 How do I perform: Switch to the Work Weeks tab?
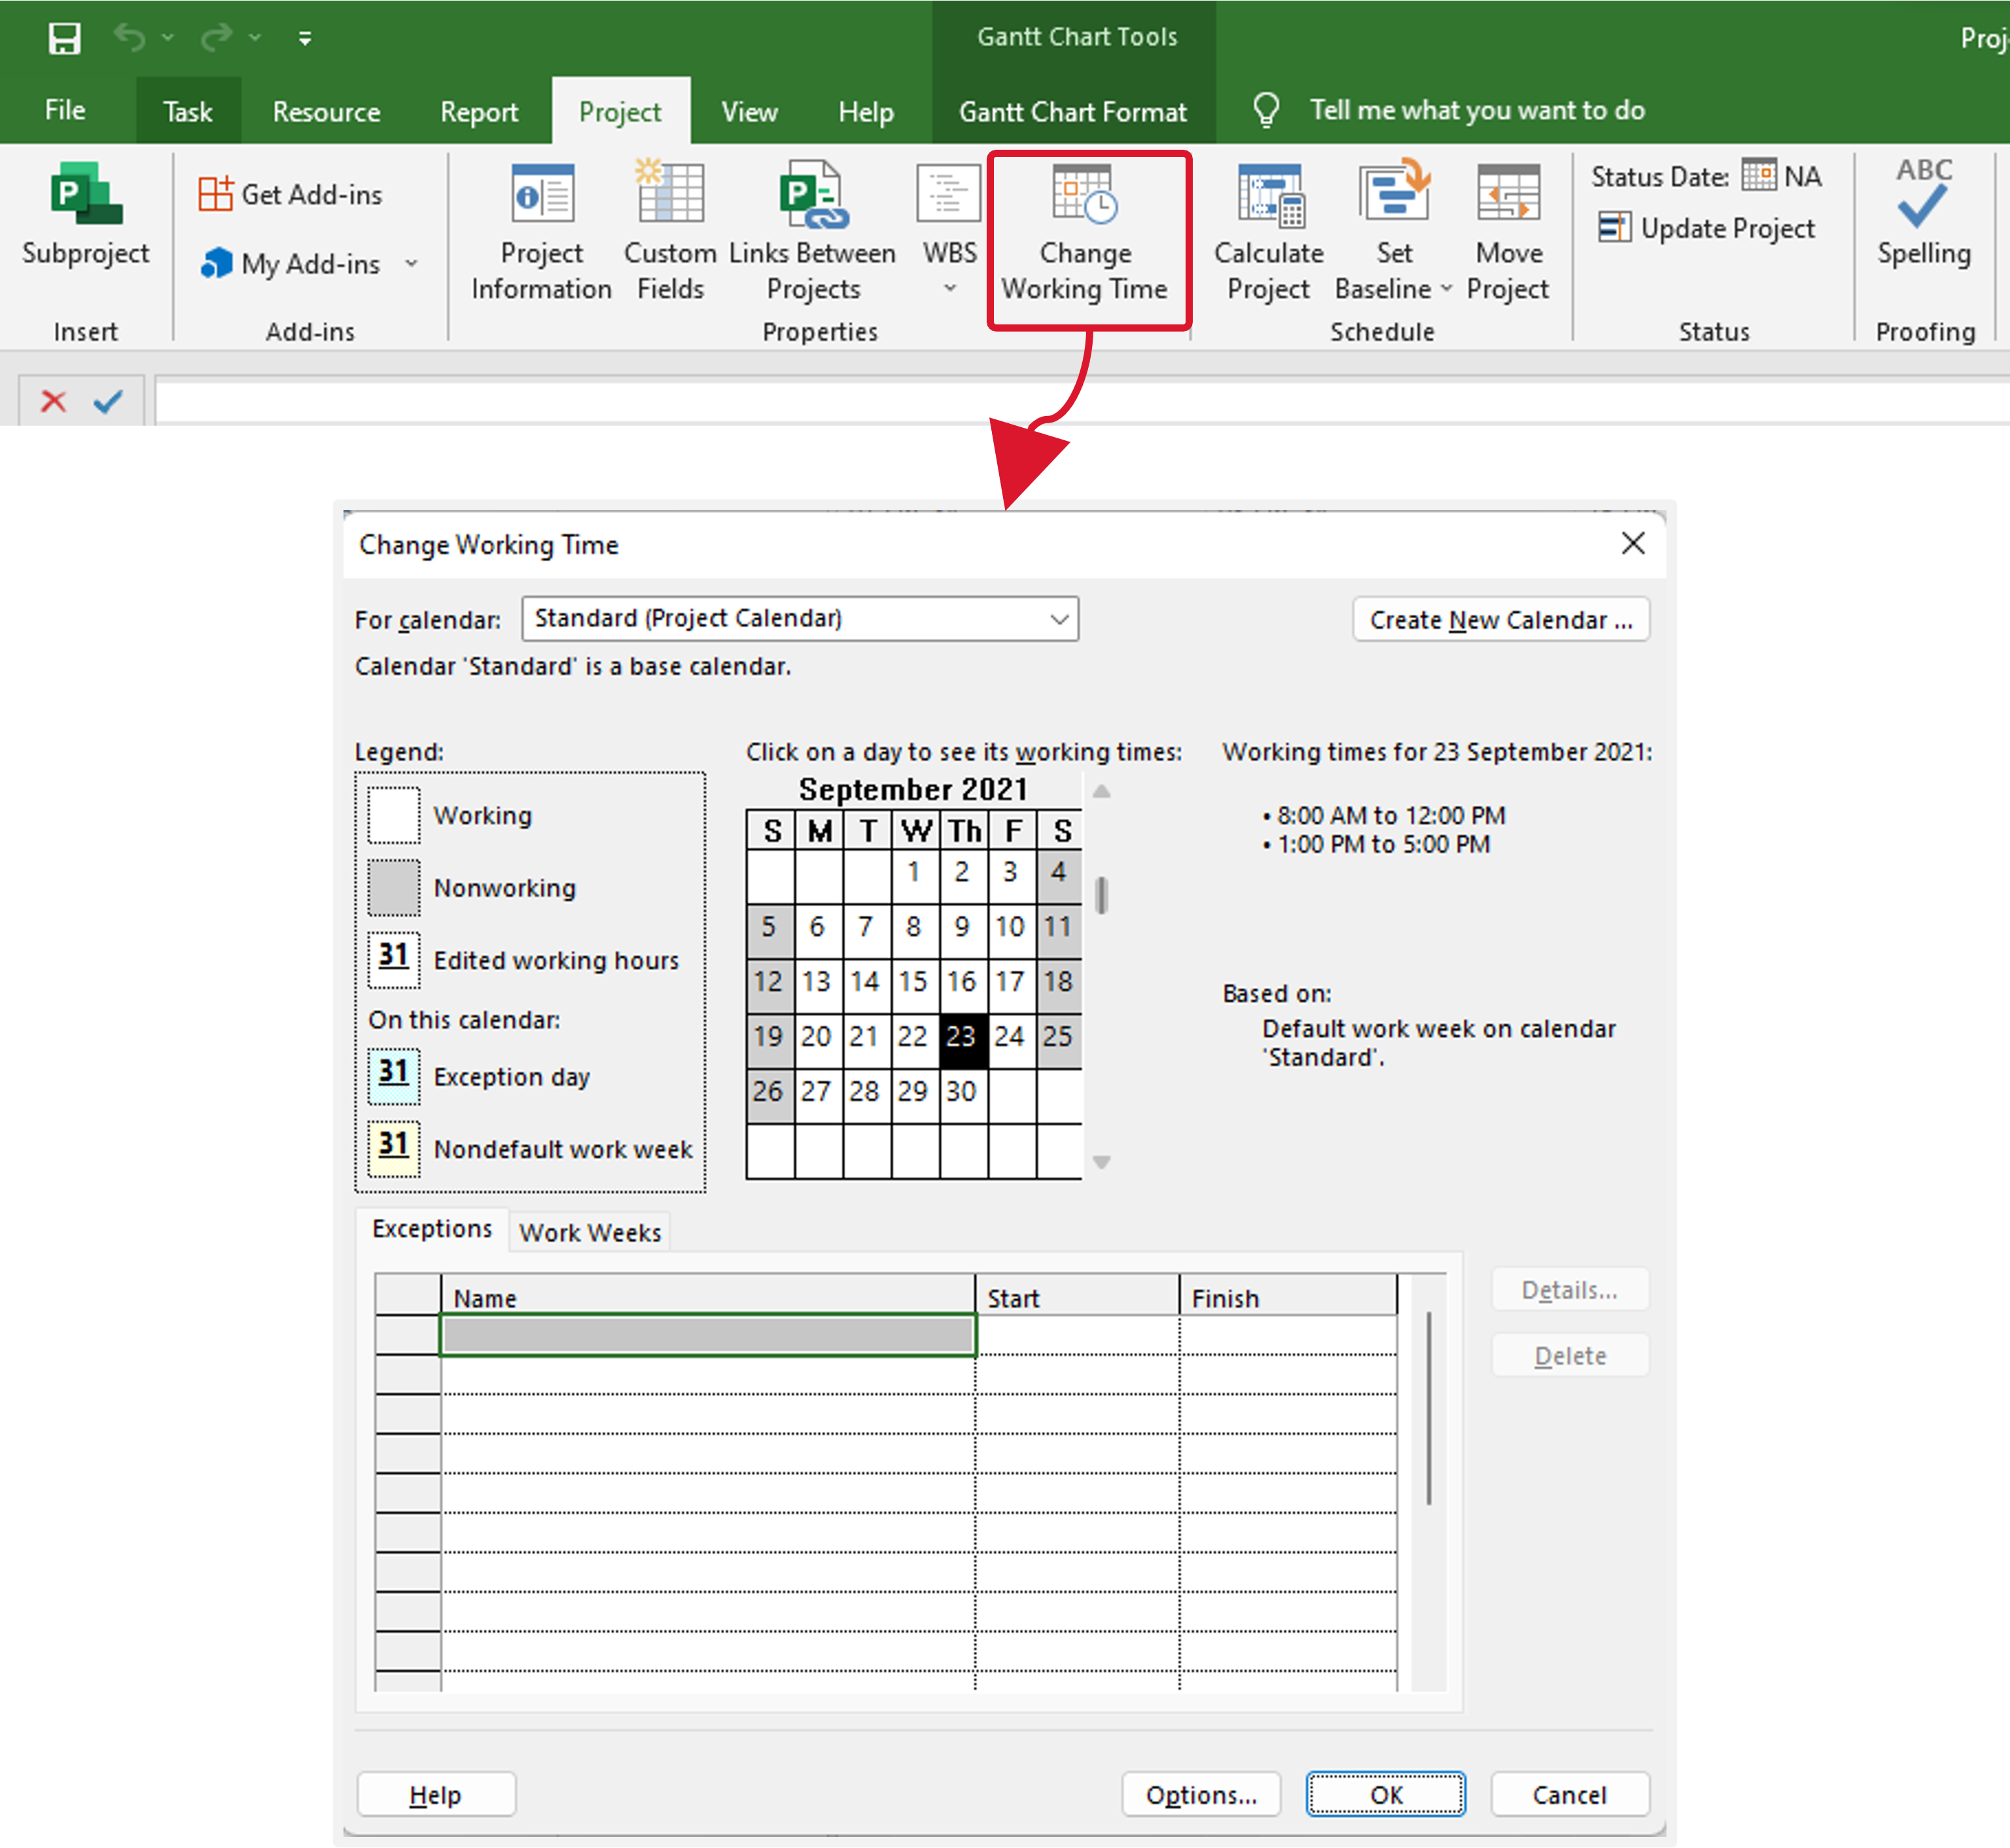click(x=590, y=1232)
